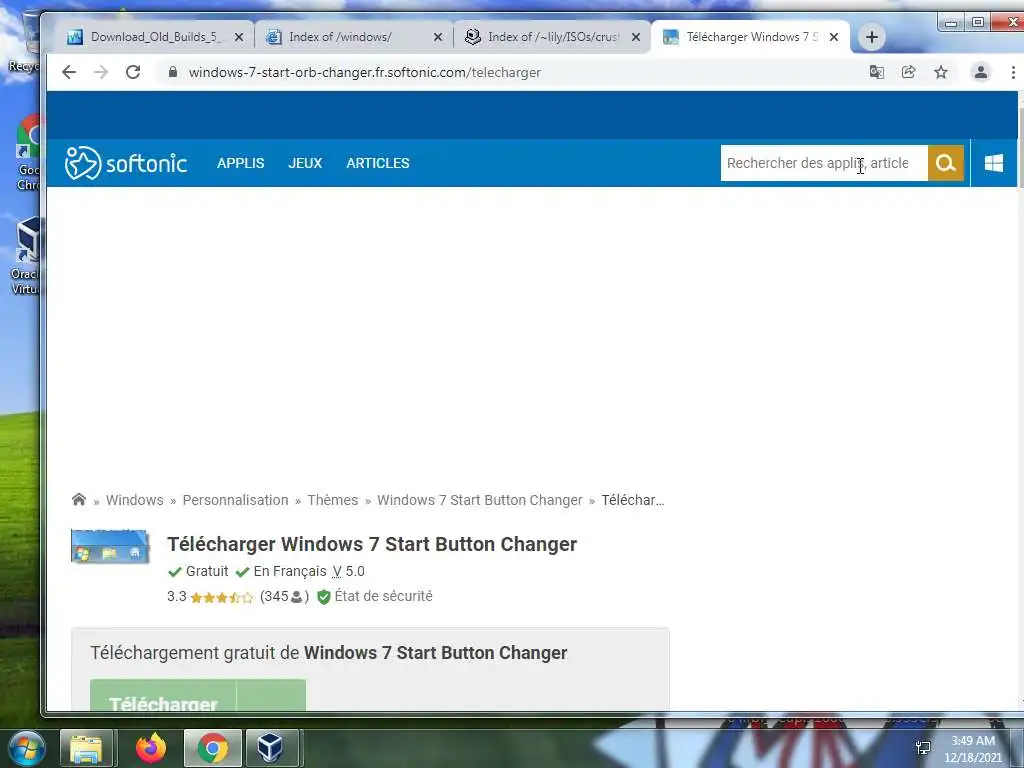Click the Windows breadcrumb link
Screen dimensions: 1024x768
(x=135, y=500)
